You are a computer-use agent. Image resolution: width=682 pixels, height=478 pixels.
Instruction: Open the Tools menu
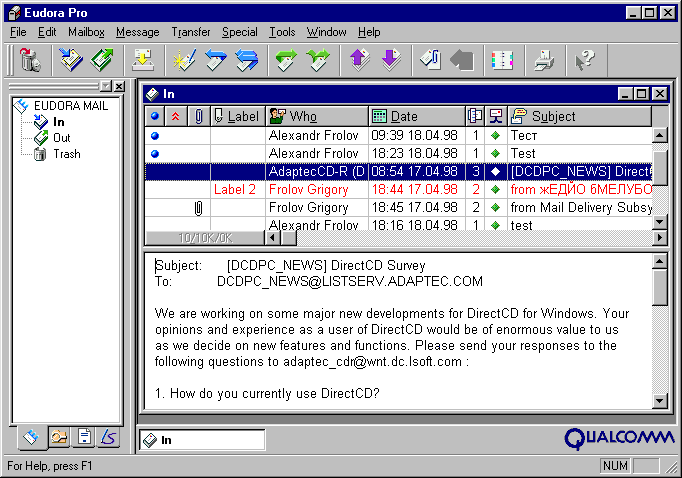[x=282, y=32]
